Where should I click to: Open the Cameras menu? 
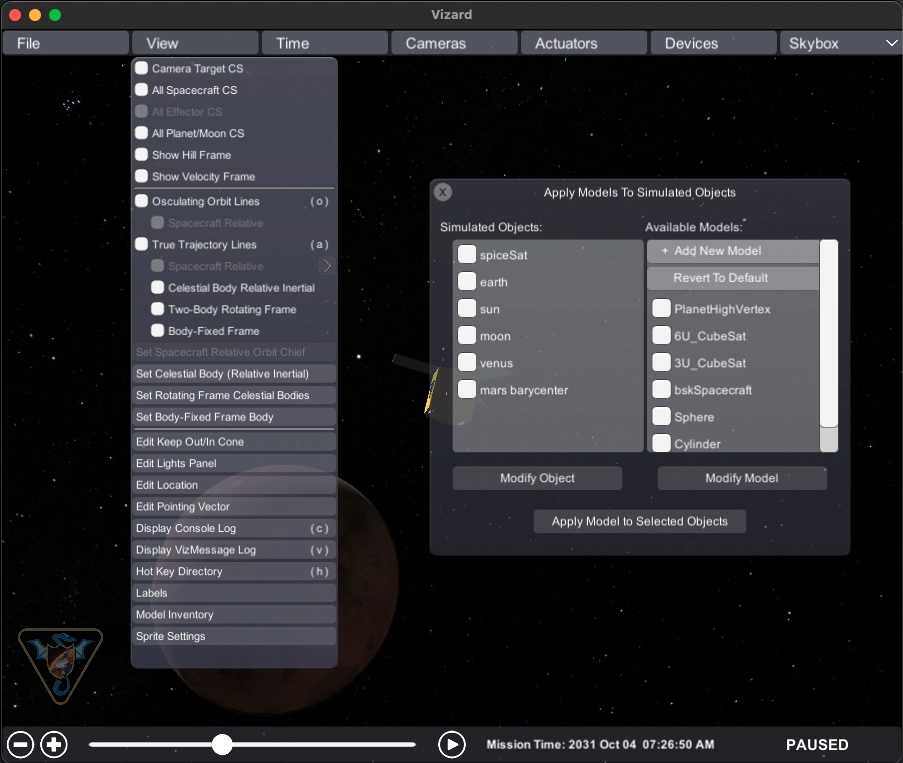pos(454,43)
